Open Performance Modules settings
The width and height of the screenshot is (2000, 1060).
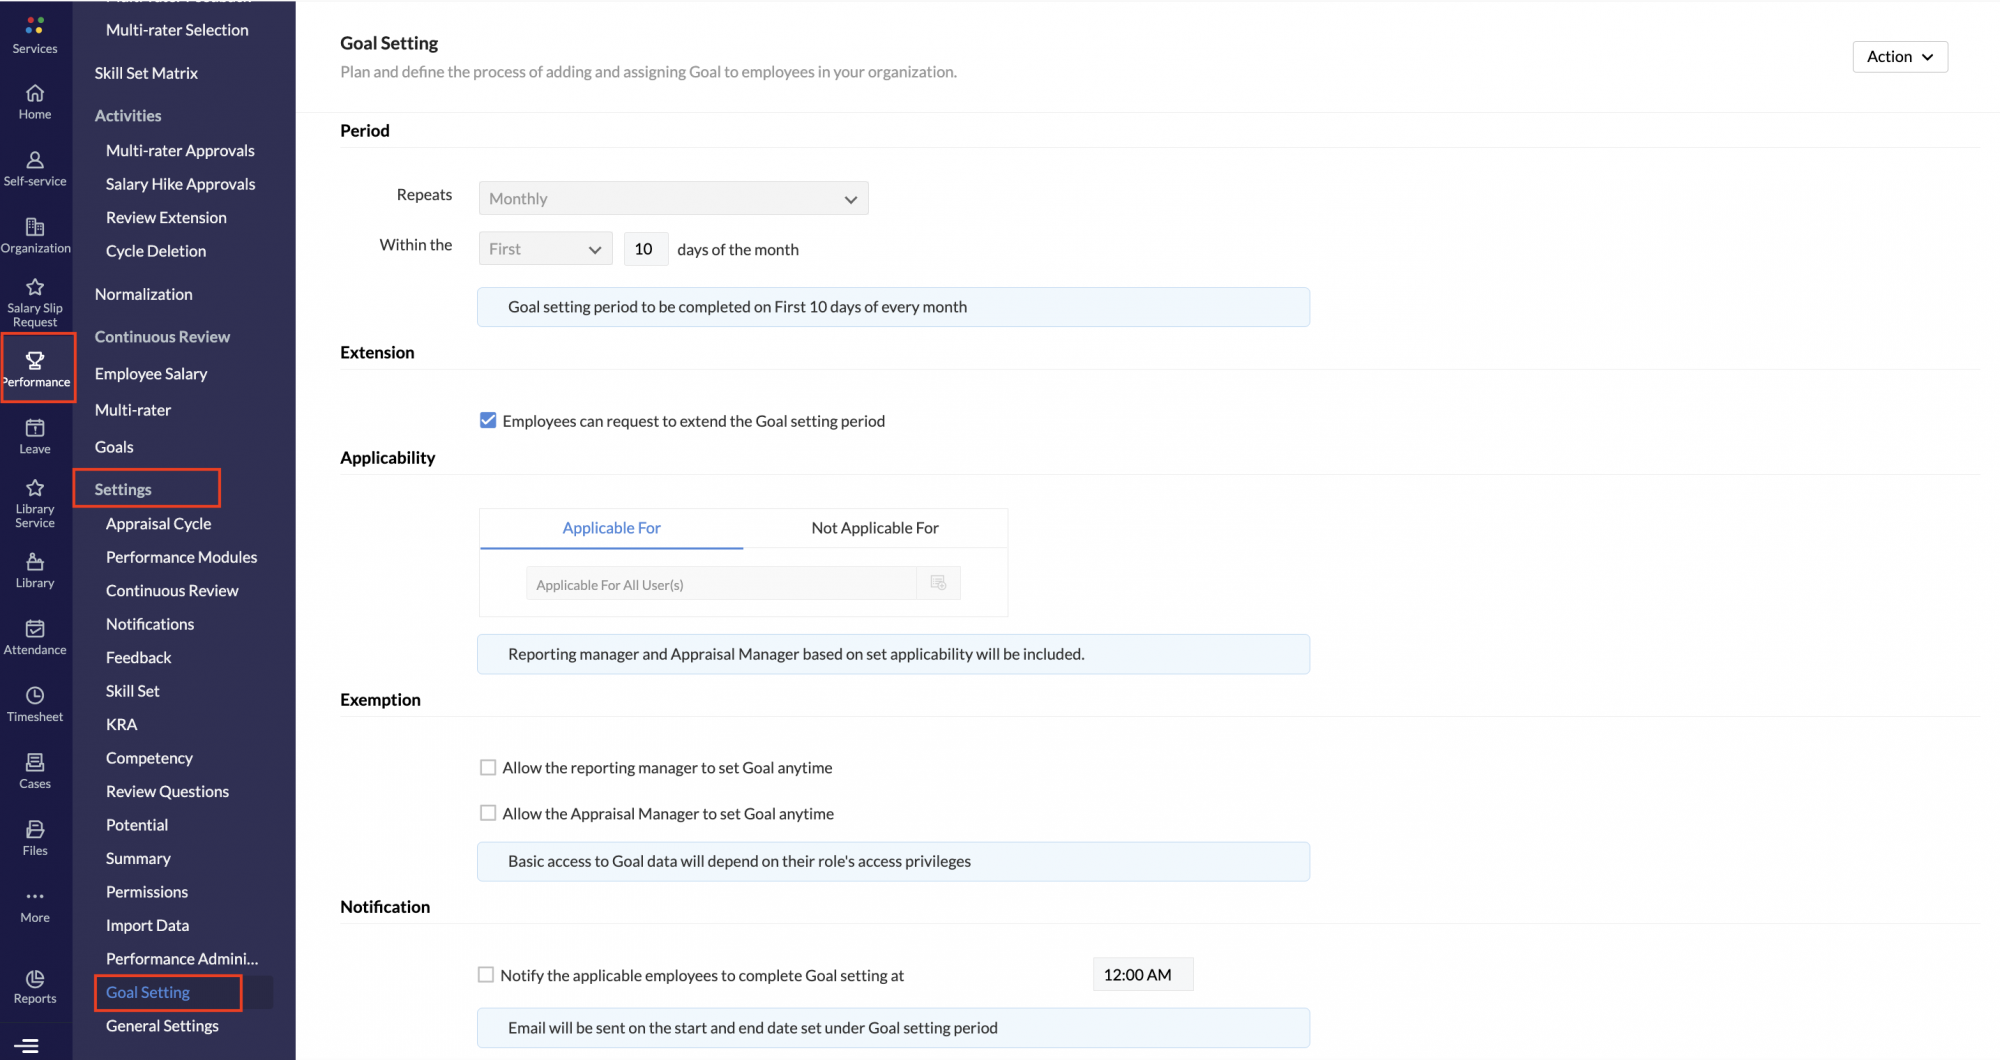pos(181,557)
